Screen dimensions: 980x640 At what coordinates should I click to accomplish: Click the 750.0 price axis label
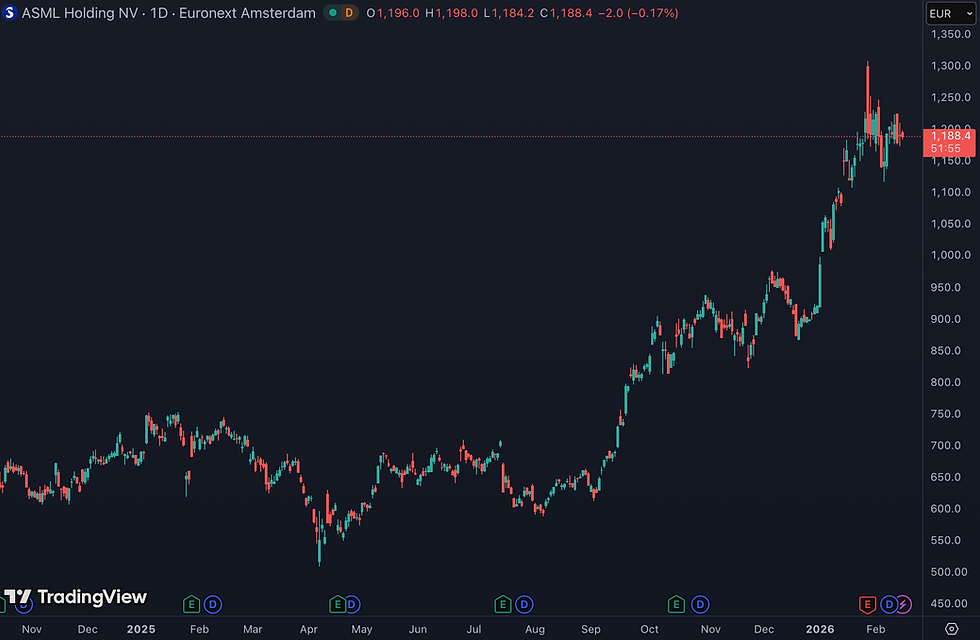point(945,414)
